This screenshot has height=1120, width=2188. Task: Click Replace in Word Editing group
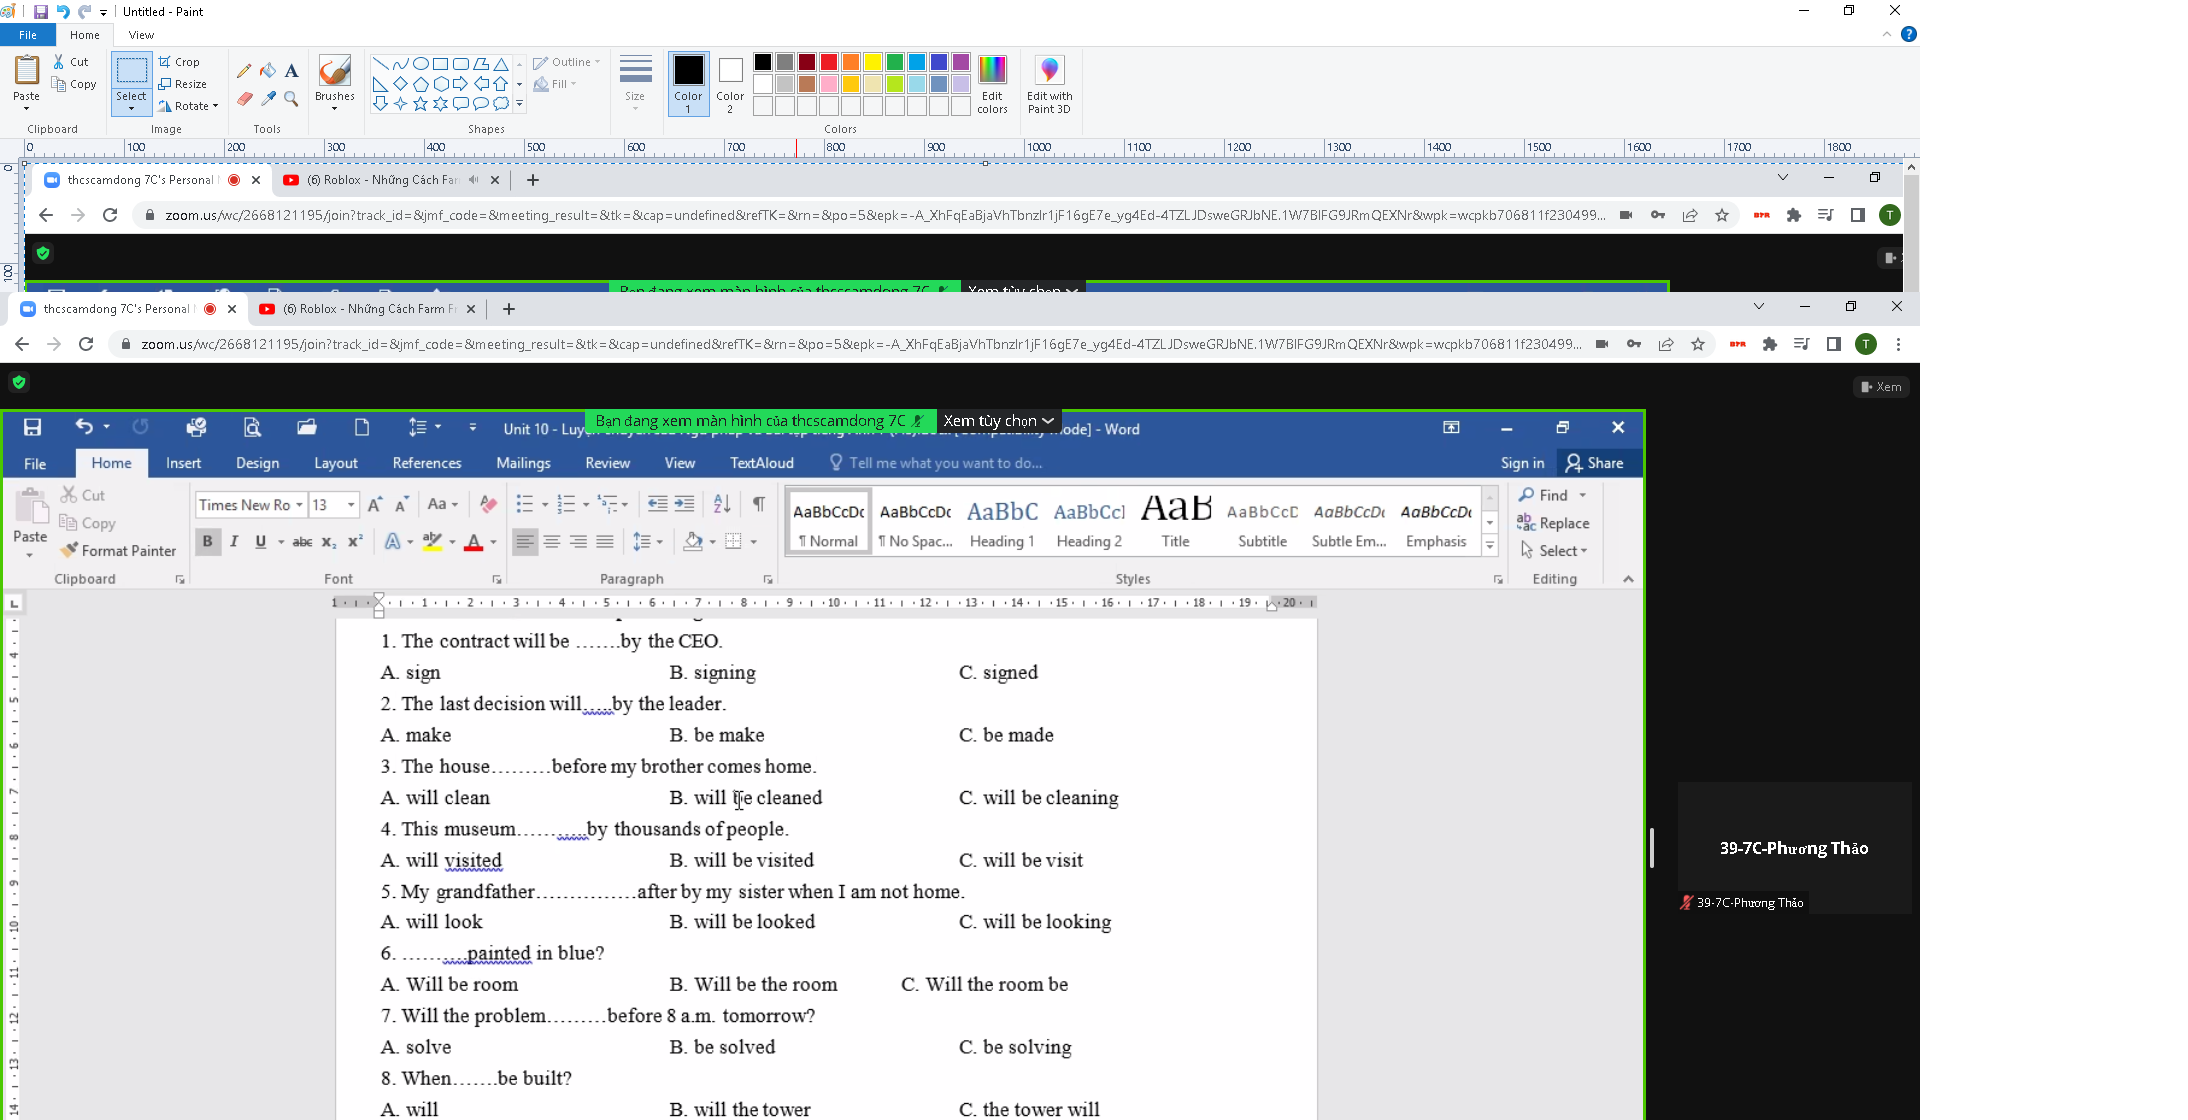click(1553, 523)
